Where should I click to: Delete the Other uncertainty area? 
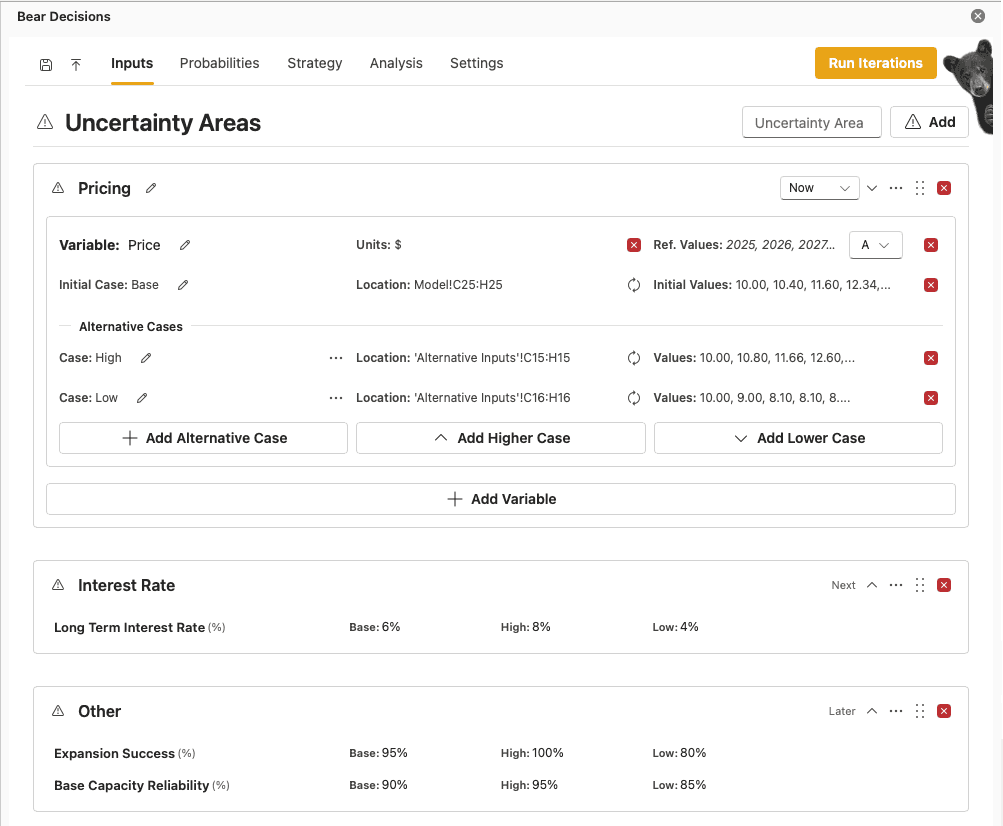944,711
